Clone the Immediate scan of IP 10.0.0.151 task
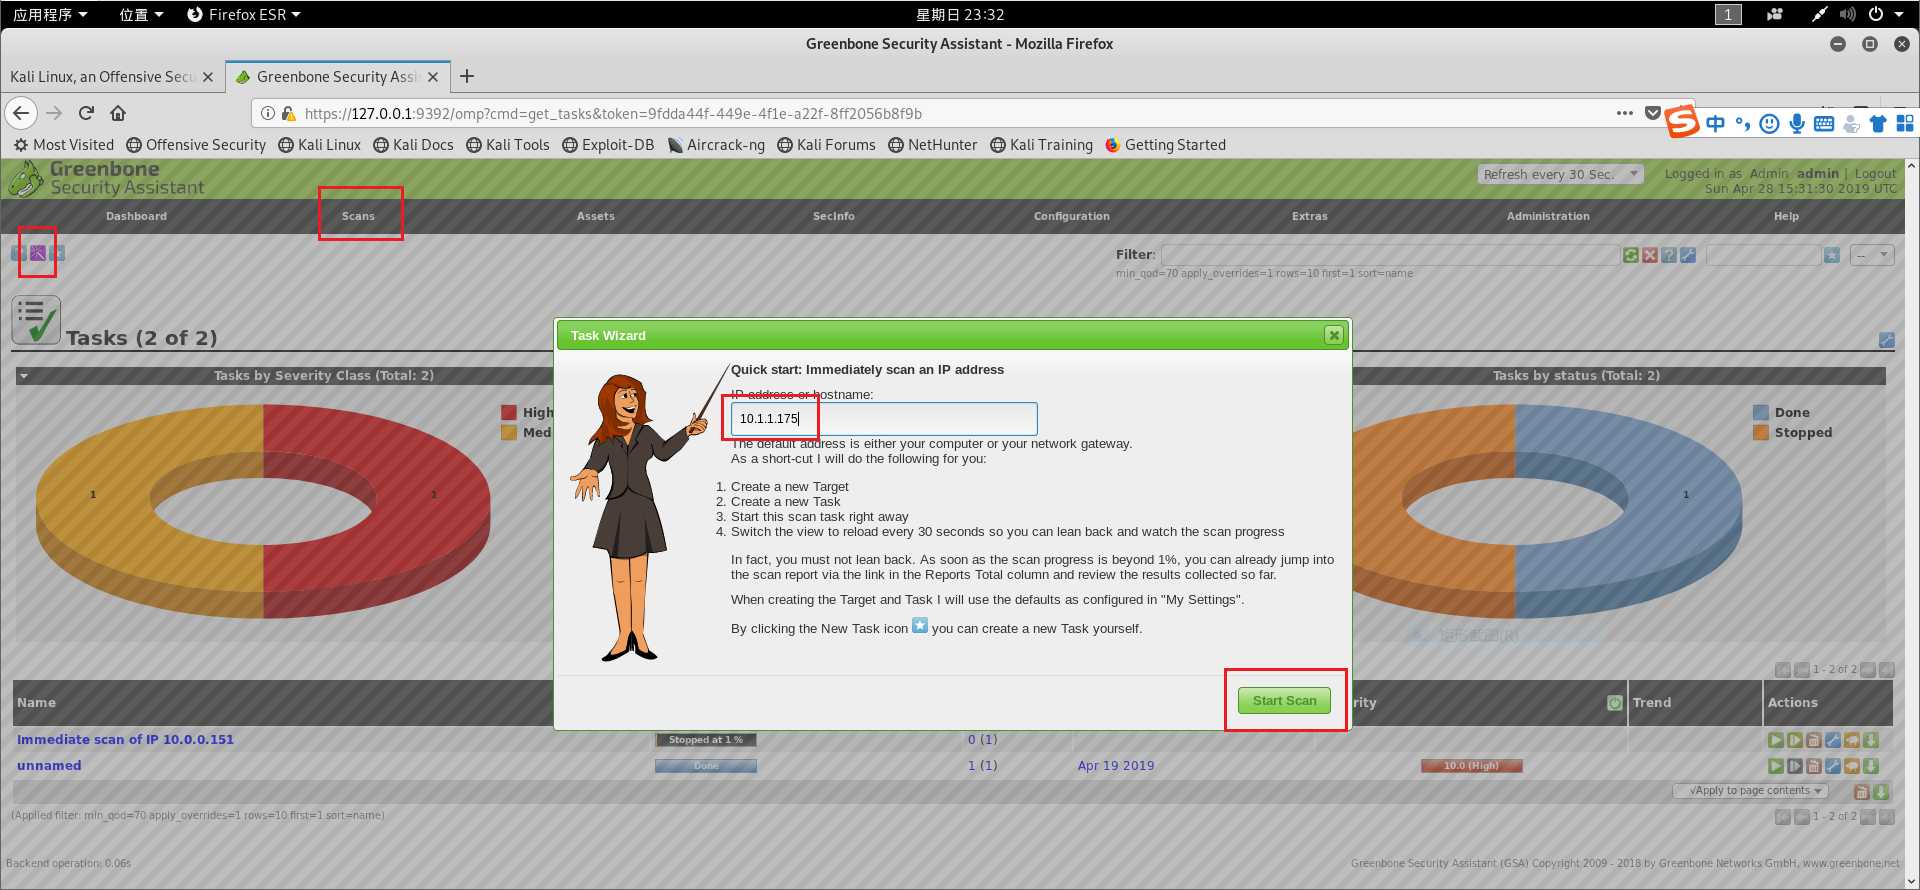The height and width of the screenshot is (890, 1920). coord(1851,740)
